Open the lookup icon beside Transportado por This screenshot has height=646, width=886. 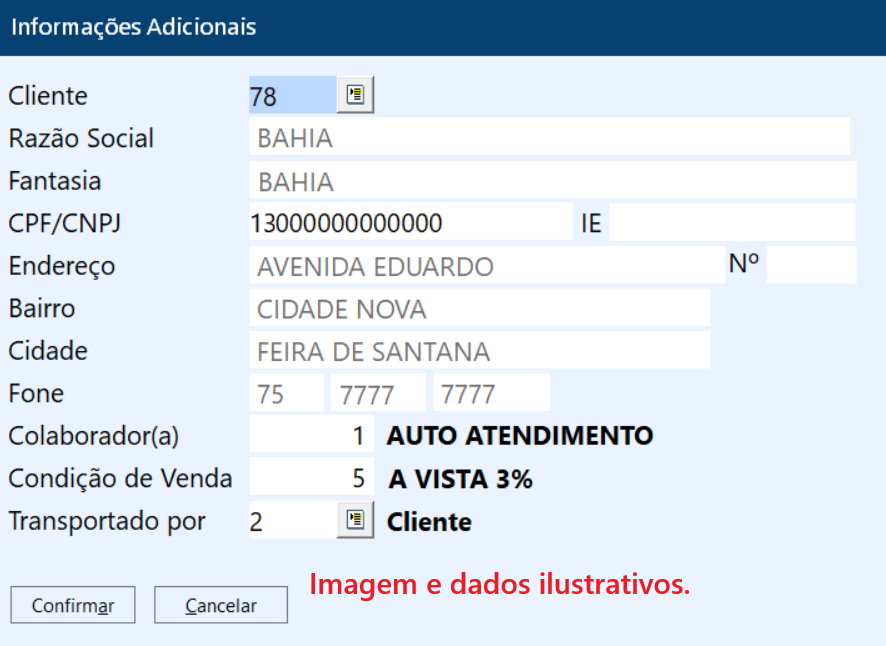355,519
